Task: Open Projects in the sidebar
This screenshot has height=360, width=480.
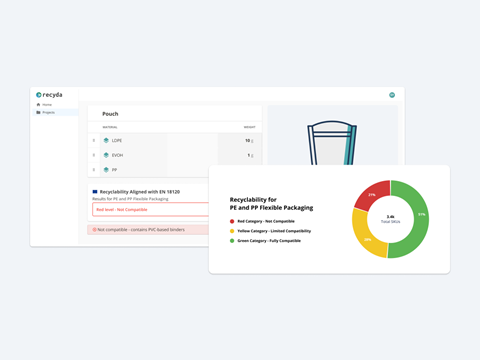Action: (55, 112)
